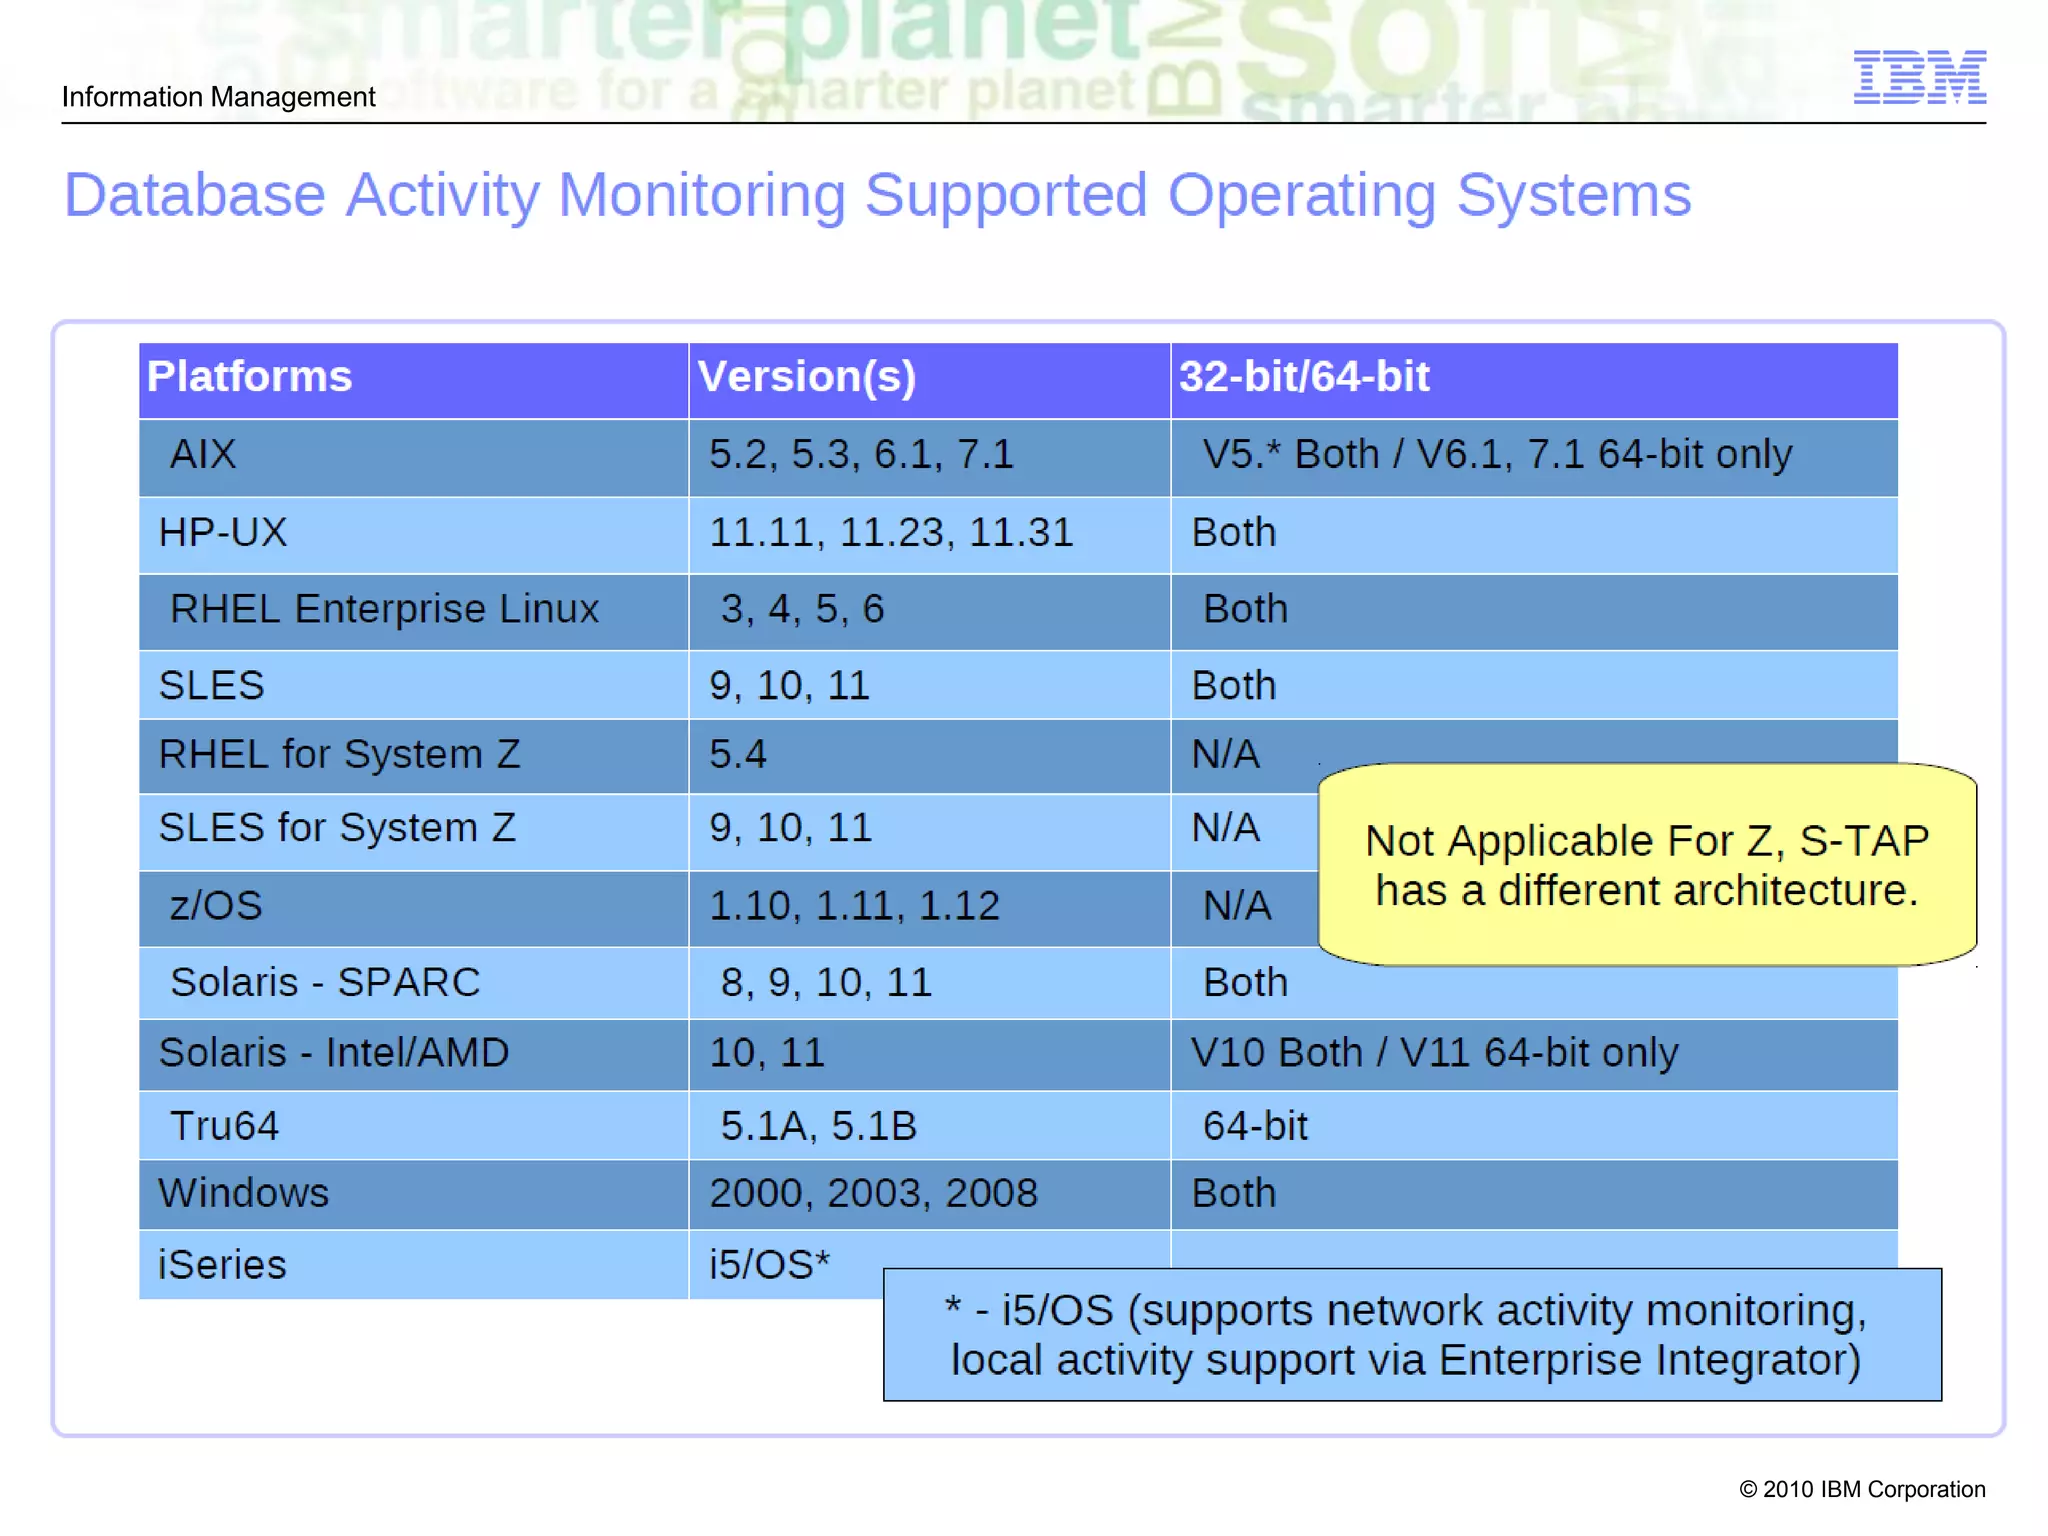Viewport: 2048px width, 1536px height.
Task: Click 'V10 Both / V11 64-bit only'
Action: pos(1434,1053)
